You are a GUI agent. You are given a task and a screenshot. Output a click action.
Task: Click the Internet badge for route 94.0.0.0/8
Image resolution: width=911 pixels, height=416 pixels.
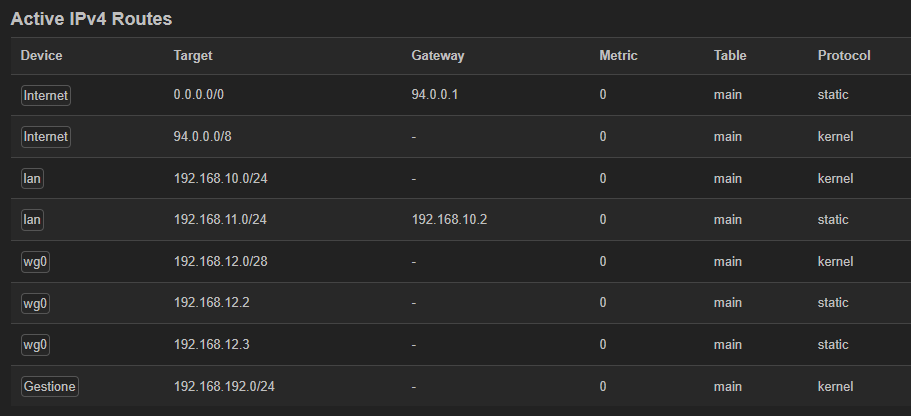[46, 136]
